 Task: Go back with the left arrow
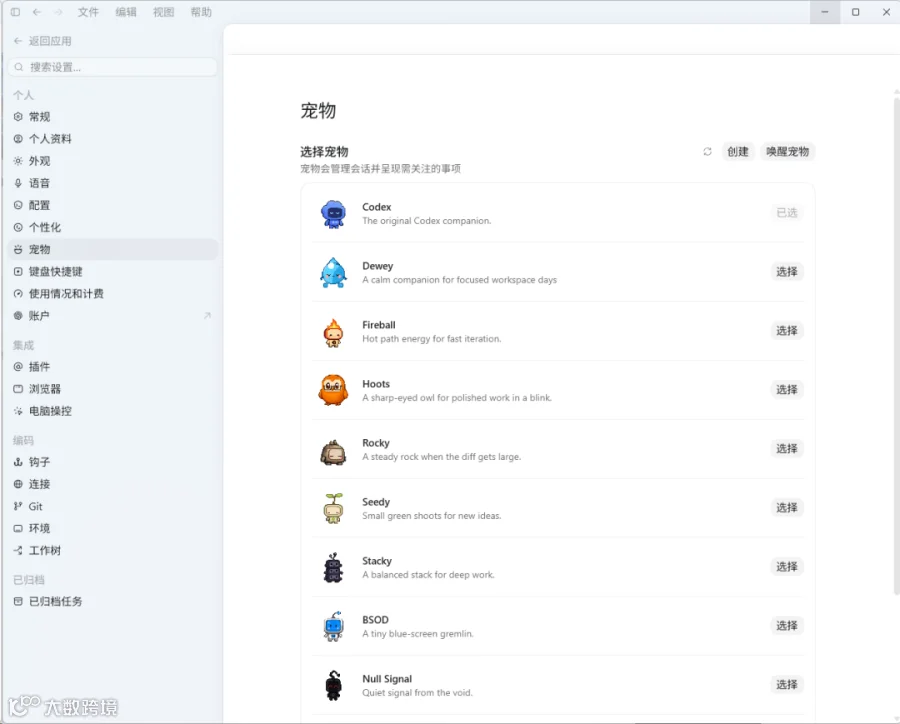pyautogui.click(x=37, y=12)
